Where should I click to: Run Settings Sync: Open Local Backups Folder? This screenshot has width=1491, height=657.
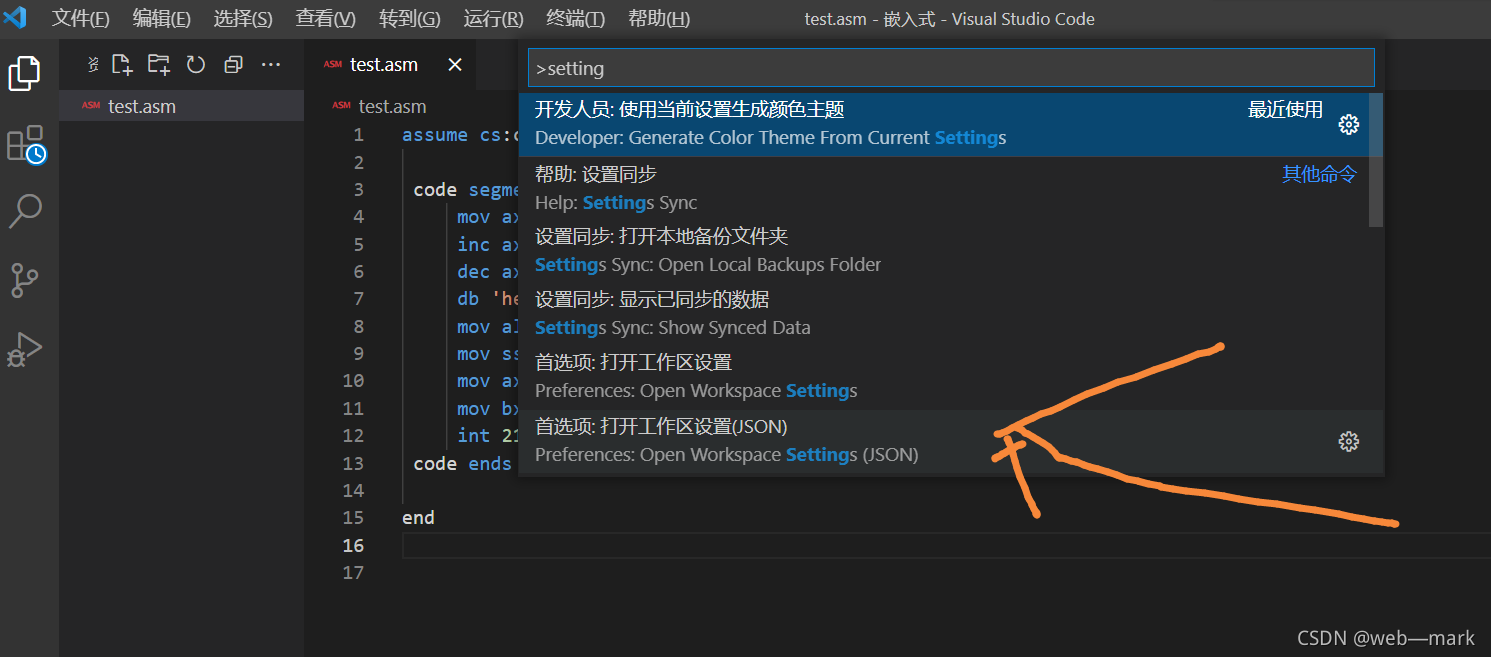[944, 251]
